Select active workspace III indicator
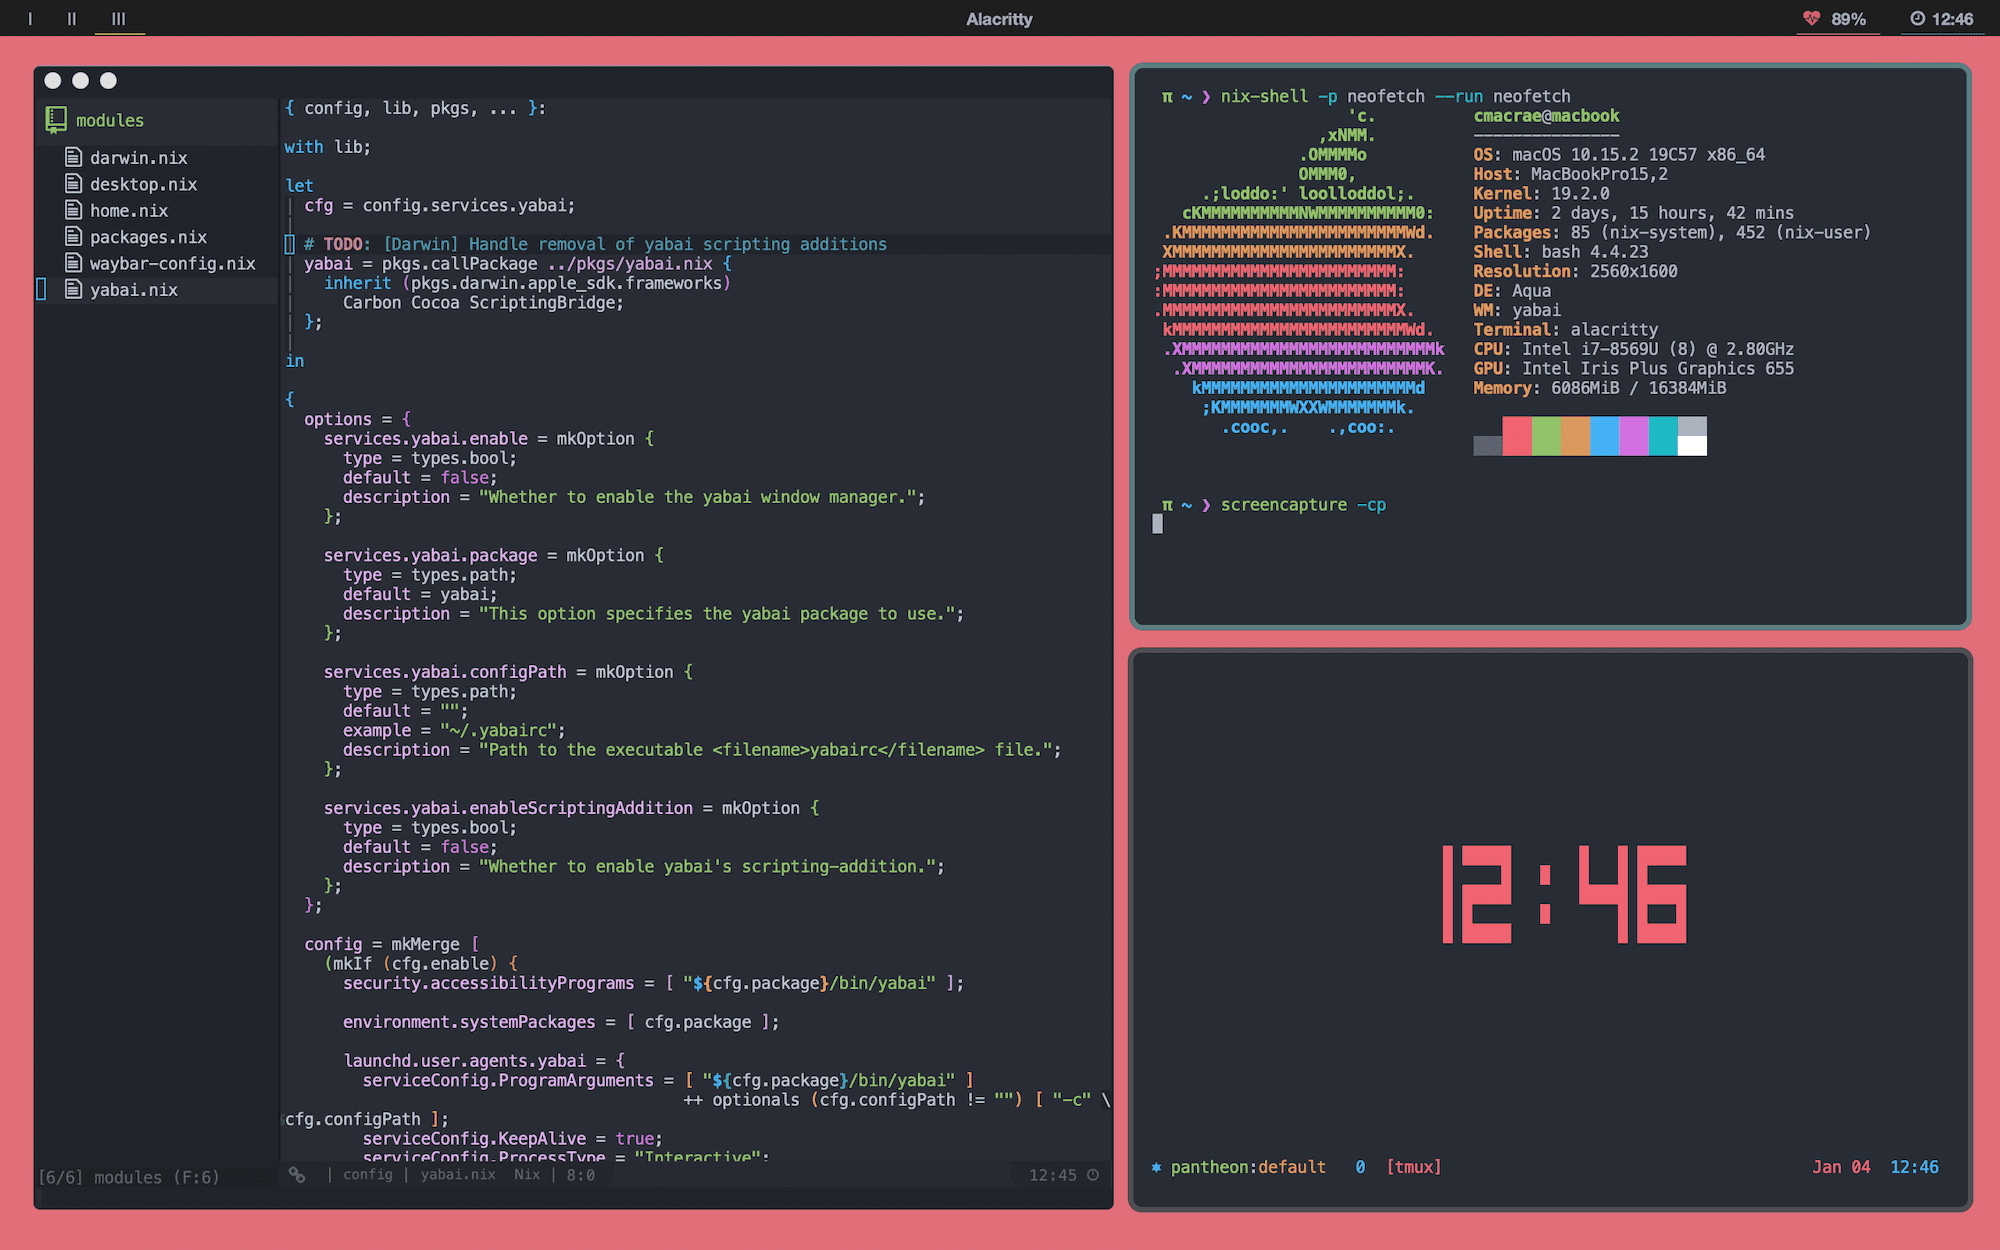Image resolution: width=2000 pixels, height=1250 pixels. point(119,19)
